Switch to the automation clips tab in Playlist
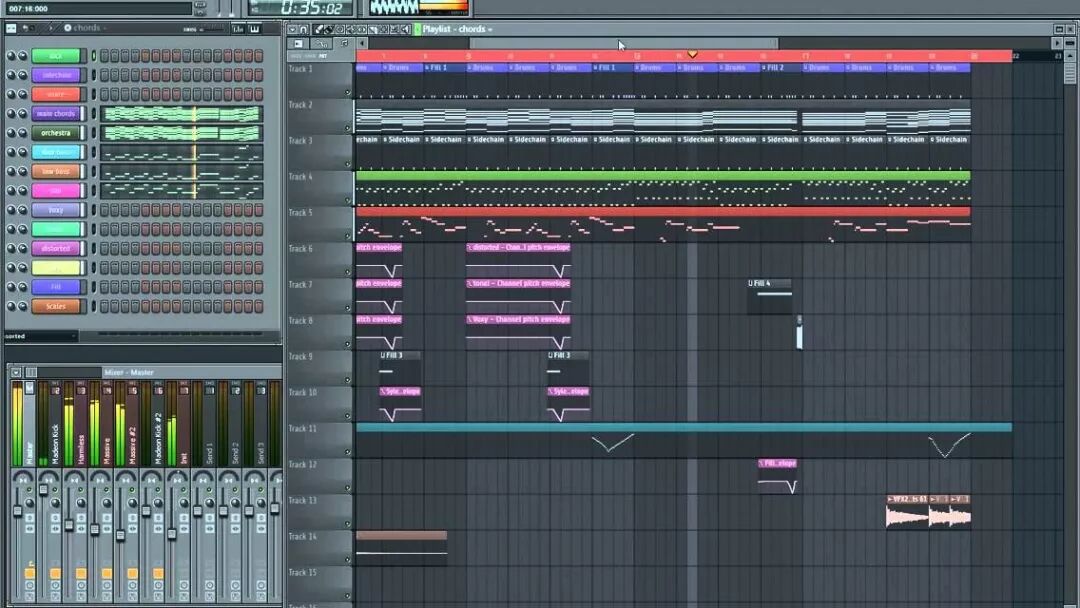Viewport: 1080px width, 608px height. [321, 43]
